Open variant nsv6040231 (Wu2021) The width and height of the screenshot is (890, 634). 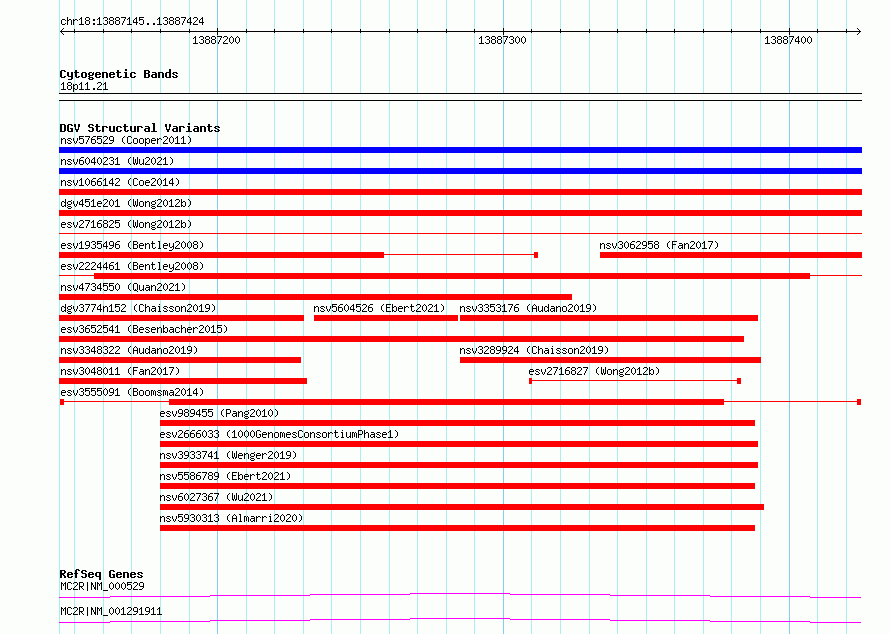117,161
